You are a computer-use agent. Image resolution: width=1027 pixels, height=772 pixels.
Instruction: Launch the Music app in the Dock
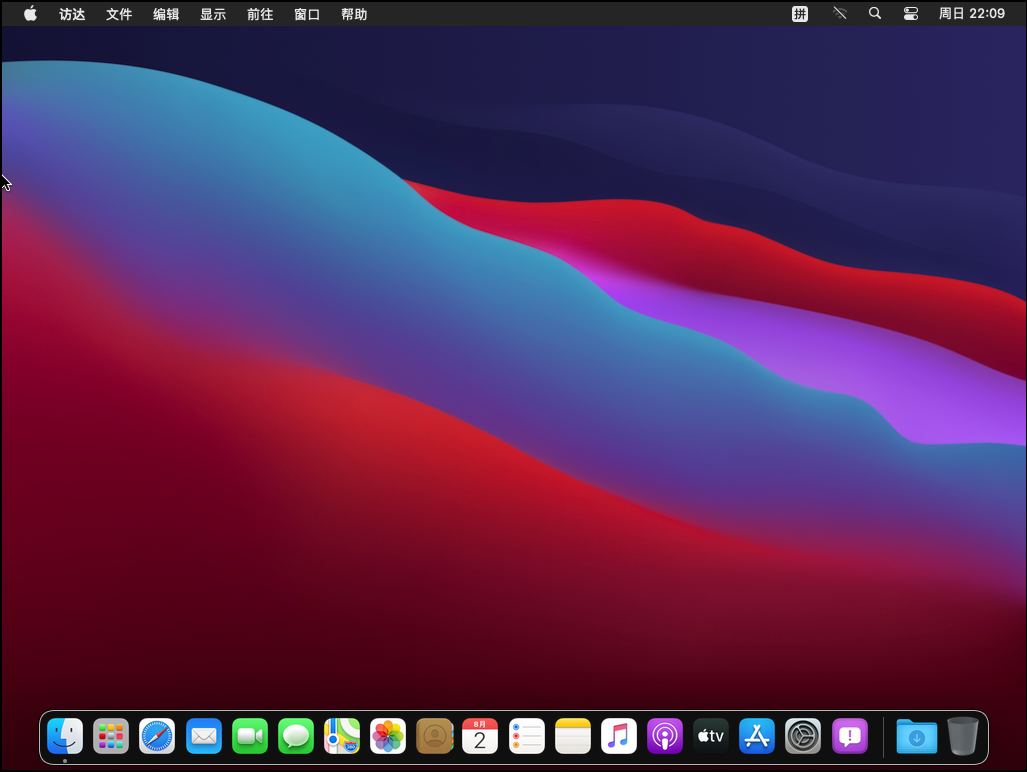[619, 736]
